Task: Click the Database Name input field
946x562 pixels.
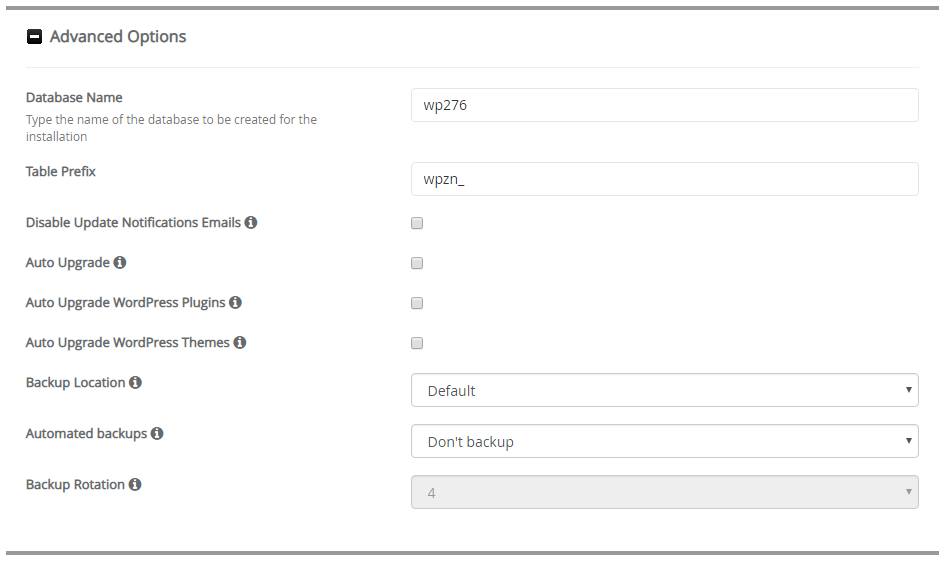Action: click(x=664, y=105)
